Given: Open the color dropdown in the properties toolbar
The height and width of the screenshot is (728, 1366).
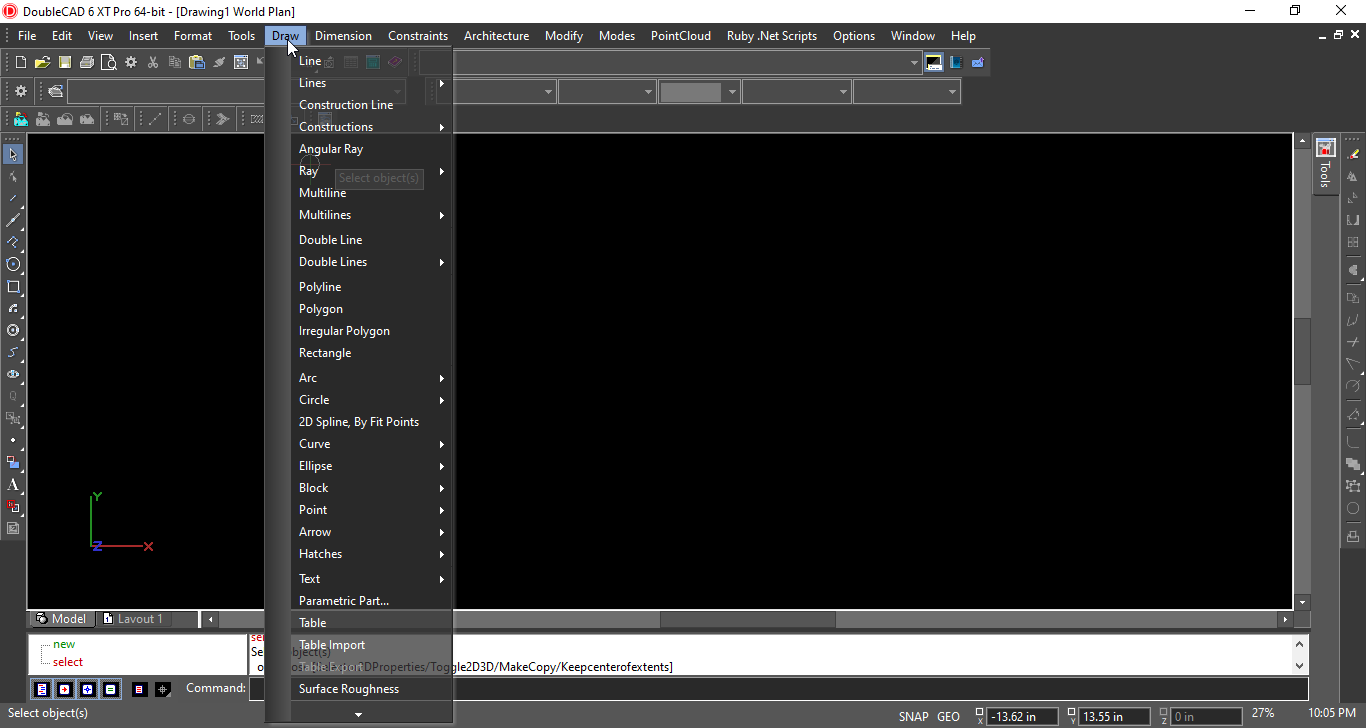Looking at the screenshot, I should click(x=733, y=92).
